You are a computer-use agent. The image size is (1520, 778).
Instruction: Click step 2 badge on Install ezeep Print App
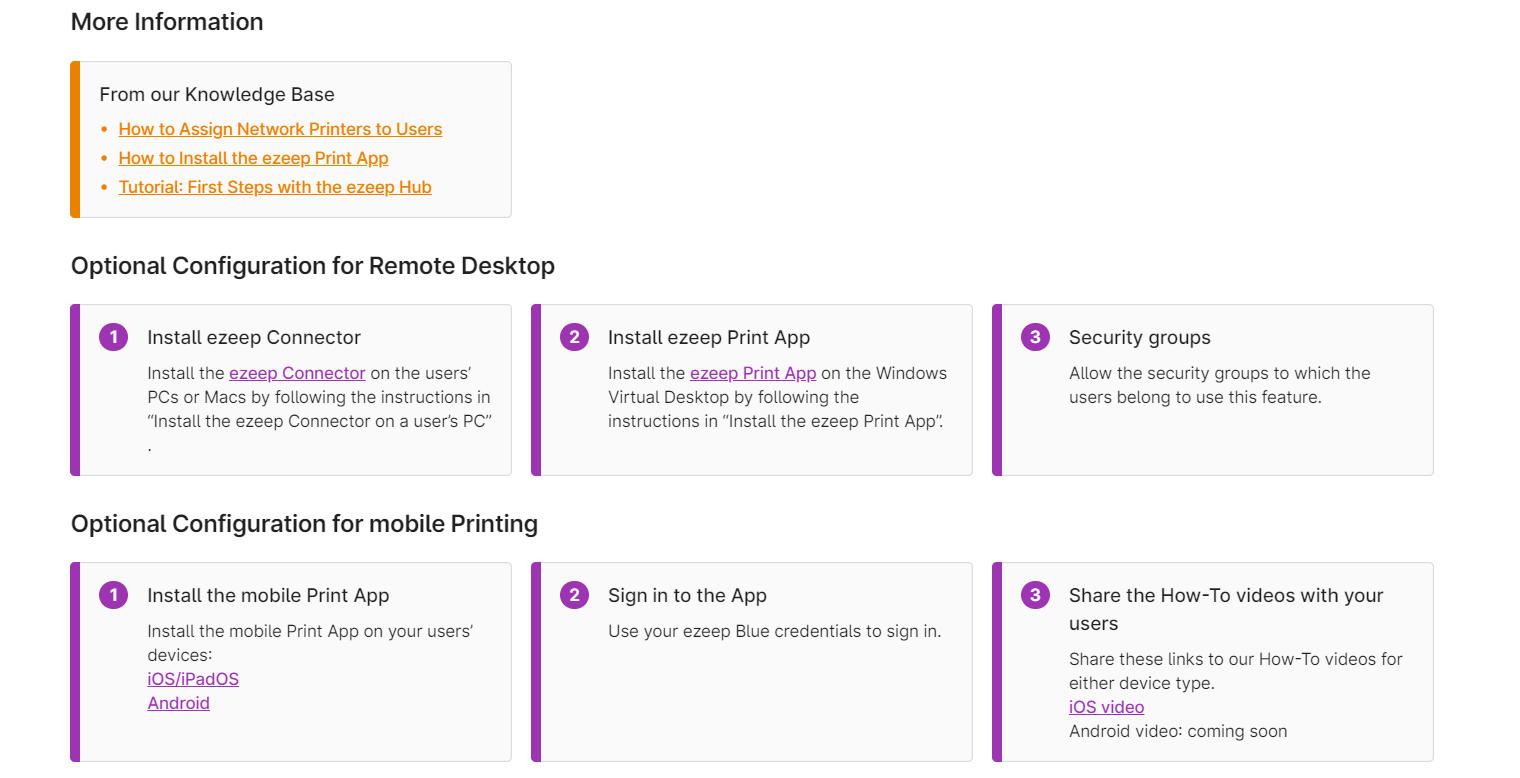(574, 337)
